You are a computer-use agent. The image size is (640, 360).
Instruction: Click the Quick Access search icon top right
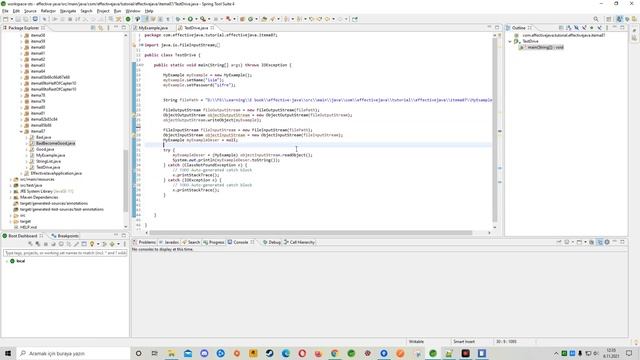(596, 19)
